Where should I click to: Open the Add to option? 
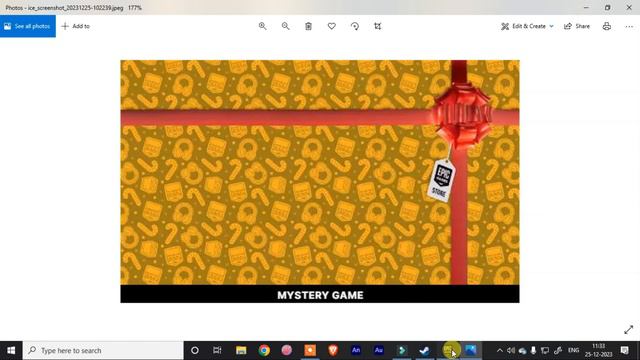pos(76,26)
